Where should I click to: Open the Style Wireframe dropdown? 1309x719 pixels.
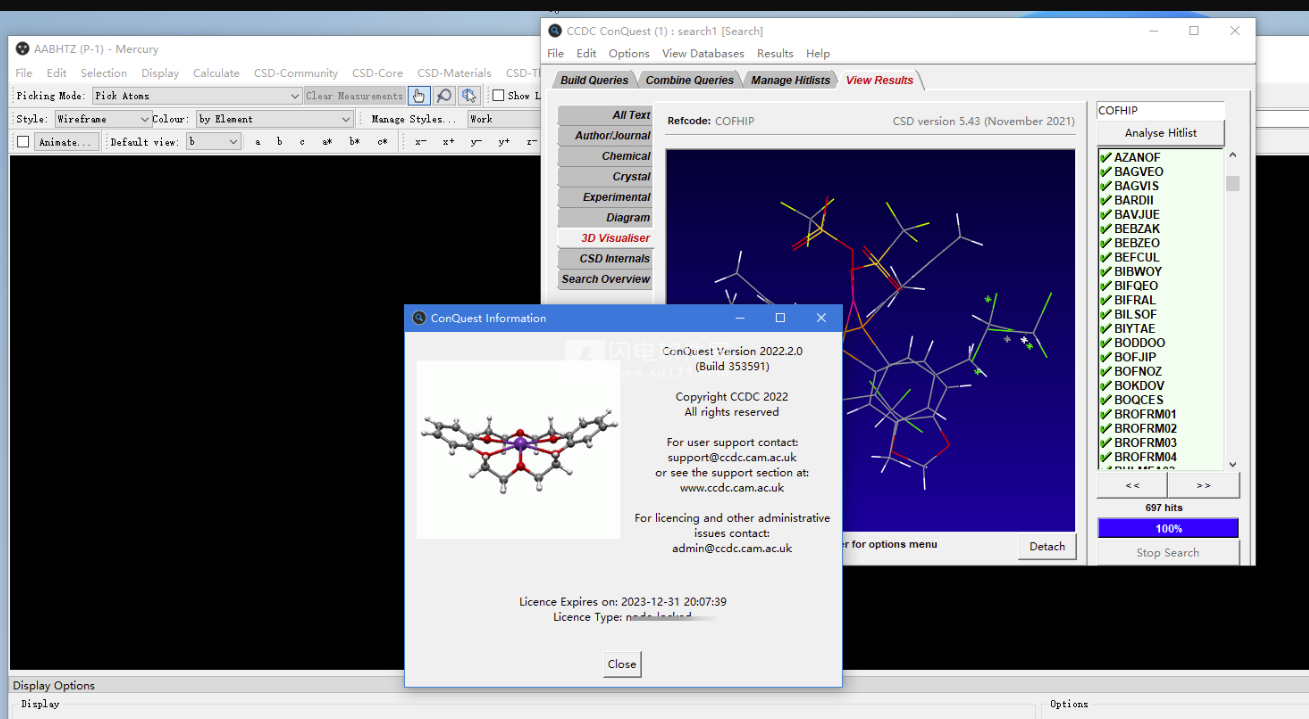click(x=103, y=119)
